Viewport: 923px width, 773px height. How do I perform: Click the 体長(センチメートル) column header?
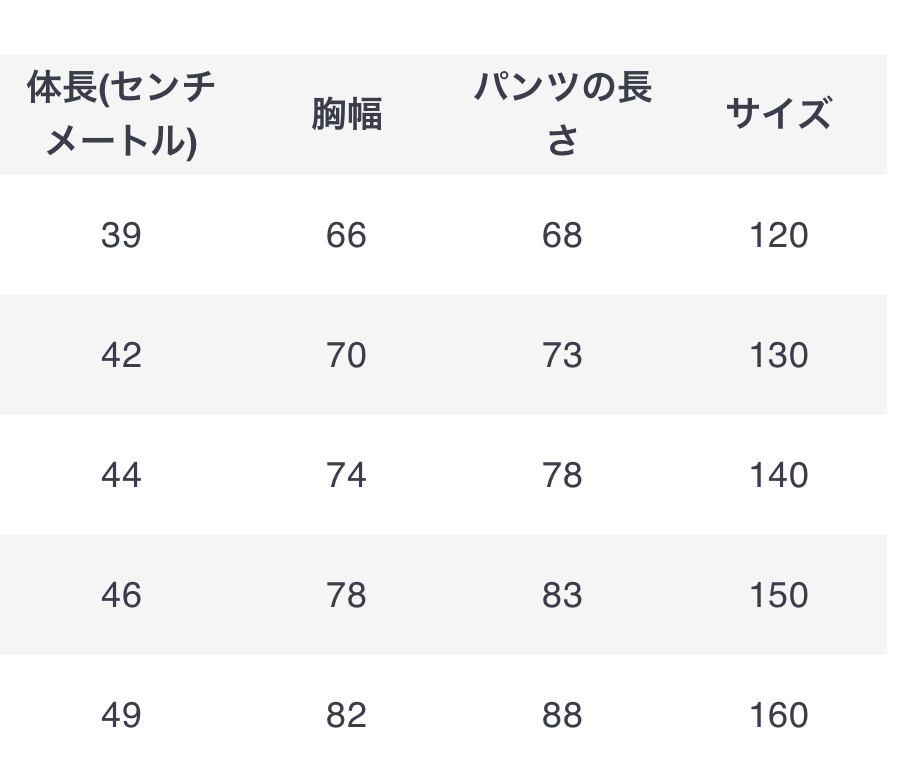[x=121, y=114]
